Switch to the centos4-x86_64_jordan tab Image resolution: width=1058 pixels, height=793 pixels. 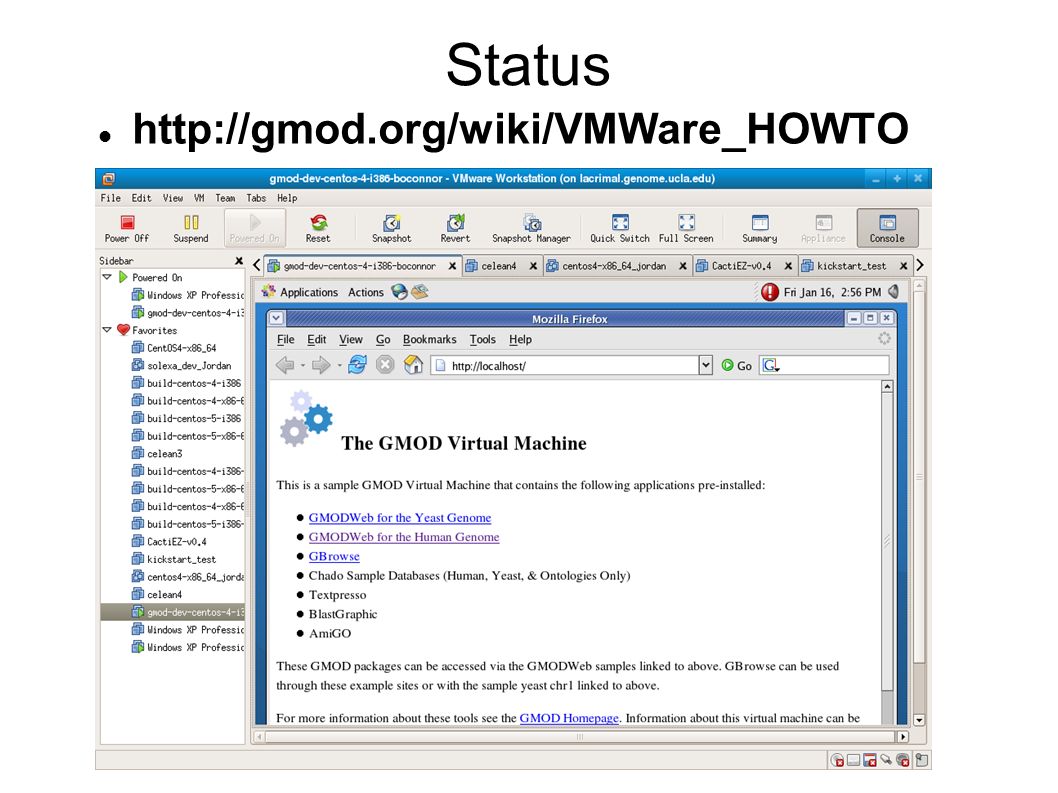[617, 266]
